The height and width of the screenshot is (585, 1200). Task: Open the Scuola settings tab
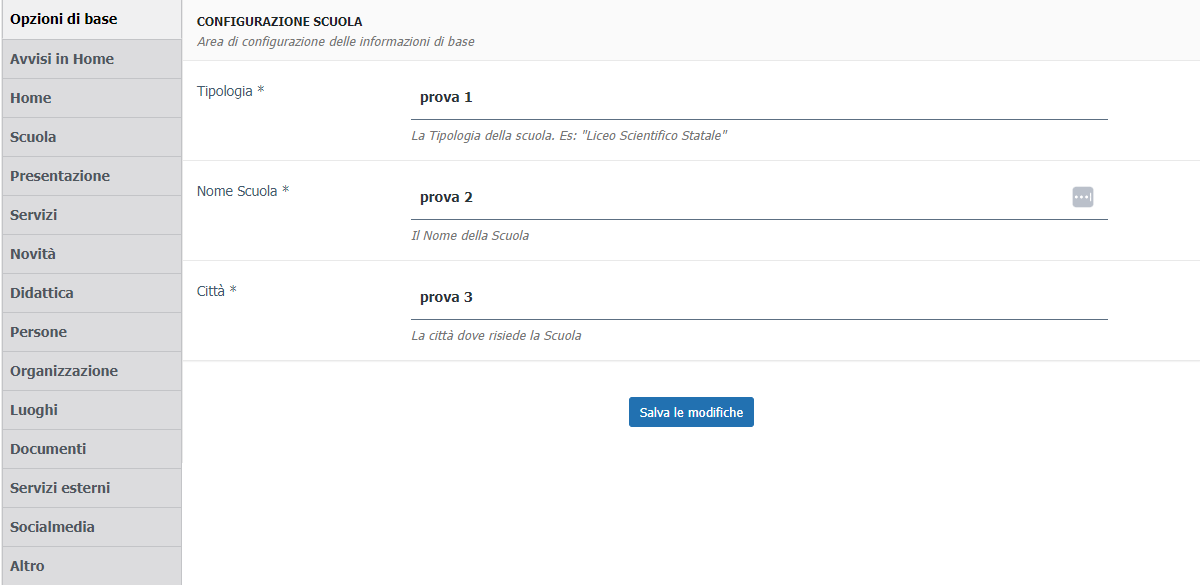(91, 137)
